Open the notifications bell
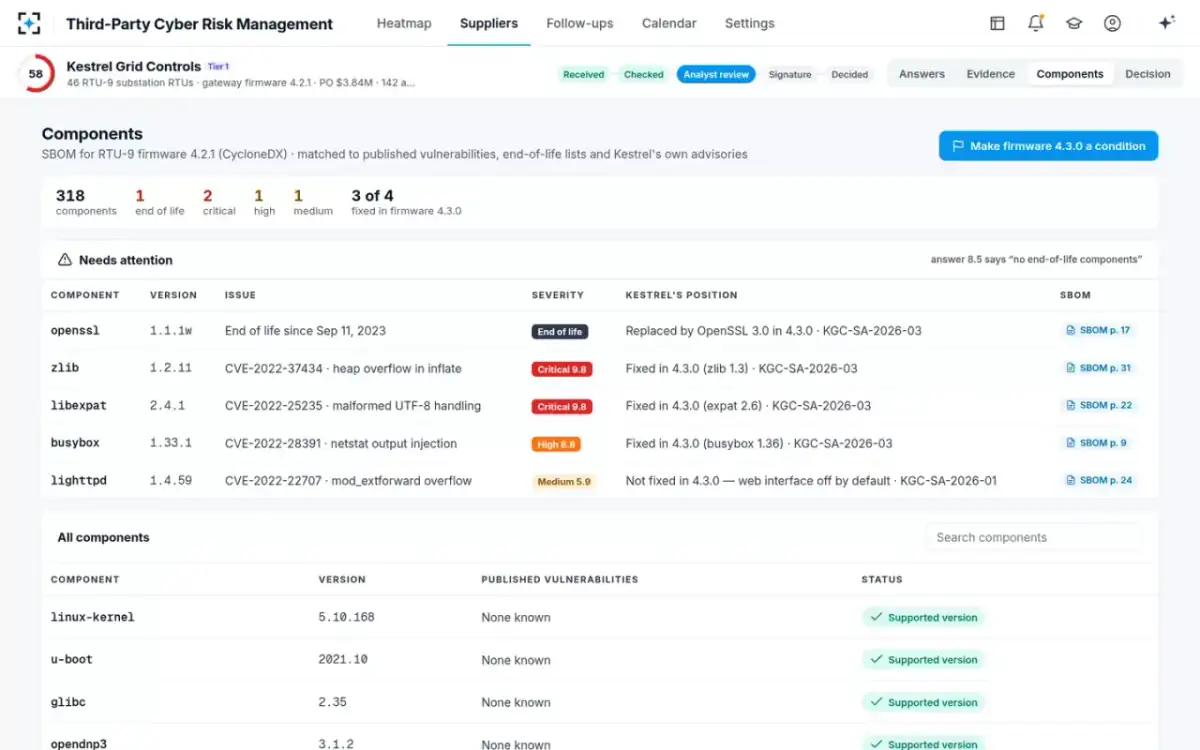 [x=1036, y=23]
